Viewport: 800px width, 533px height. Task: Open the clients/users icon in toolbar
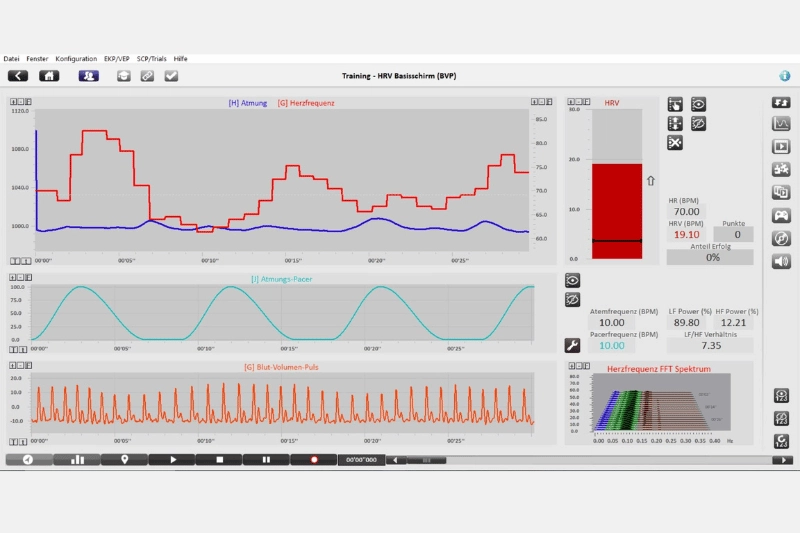tap(88, 76)
